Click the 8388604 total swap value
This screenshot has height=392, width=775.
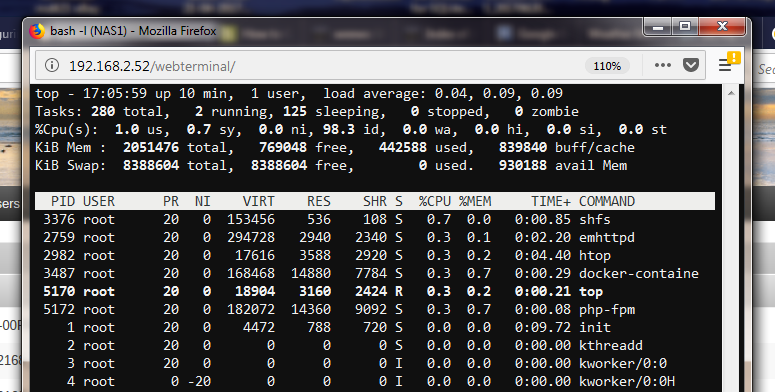point(151,166)
